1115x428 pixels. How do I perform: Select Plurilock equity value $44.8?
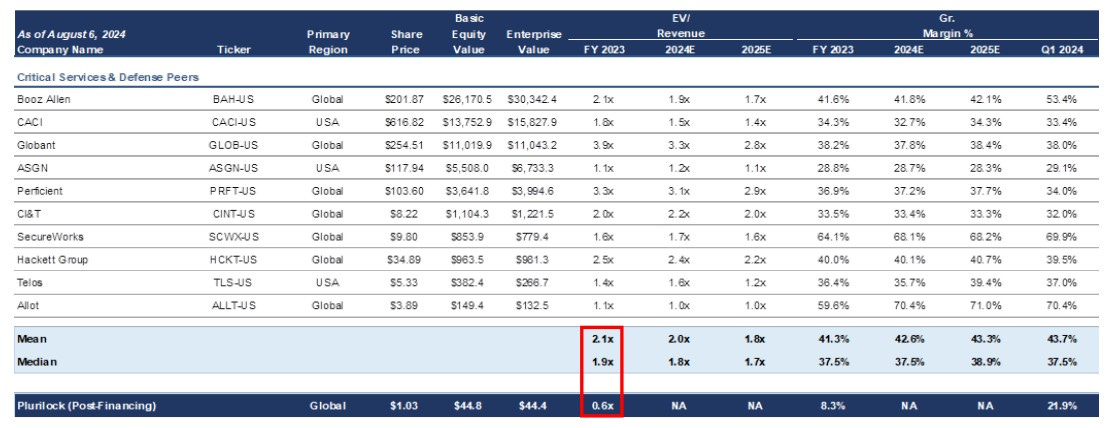[x=468, y=406]
